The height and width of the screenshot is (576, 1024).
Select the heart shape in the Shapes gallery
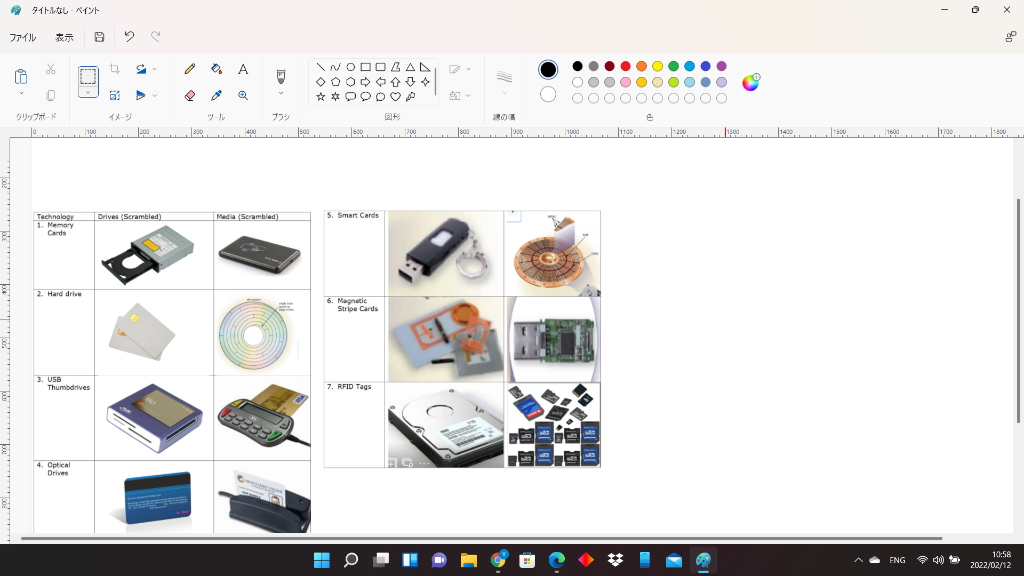pyautogui.click(x=395, y=96)
